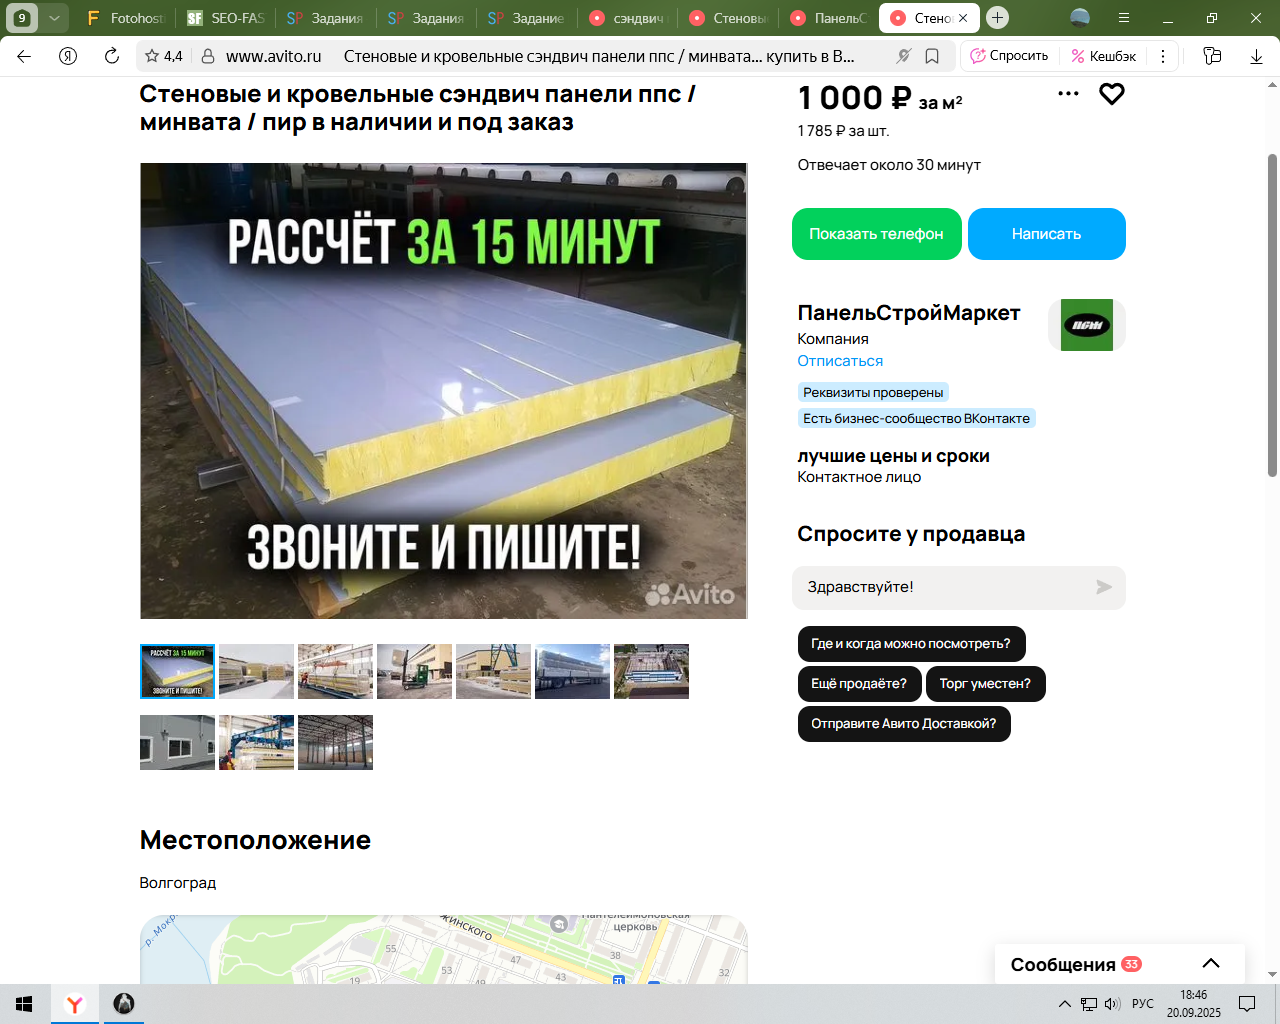
Task: Open the ПанельСтройМаркет seller profile name
Action: coord(908,313)
